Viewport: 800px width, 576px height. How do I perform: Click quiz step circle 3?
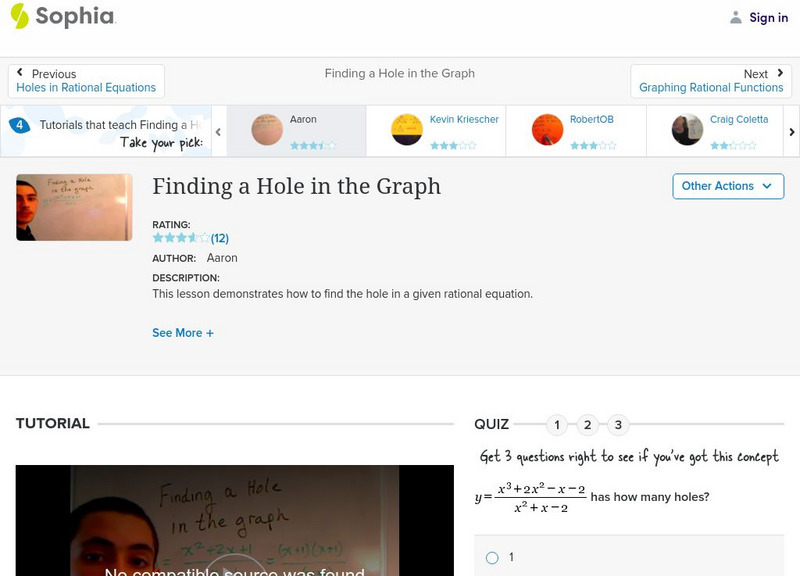pyautogui.click(x=618, y=424)
